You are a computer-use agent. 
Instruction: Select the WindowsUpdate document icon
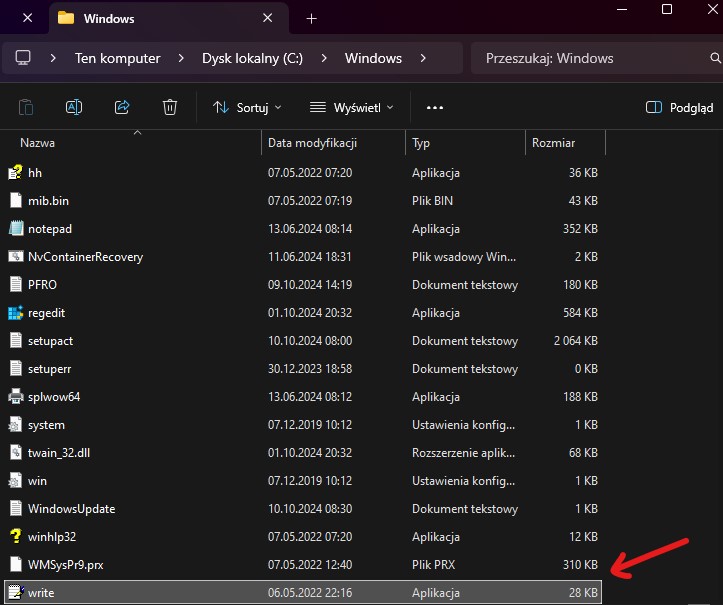click(16, 509)
